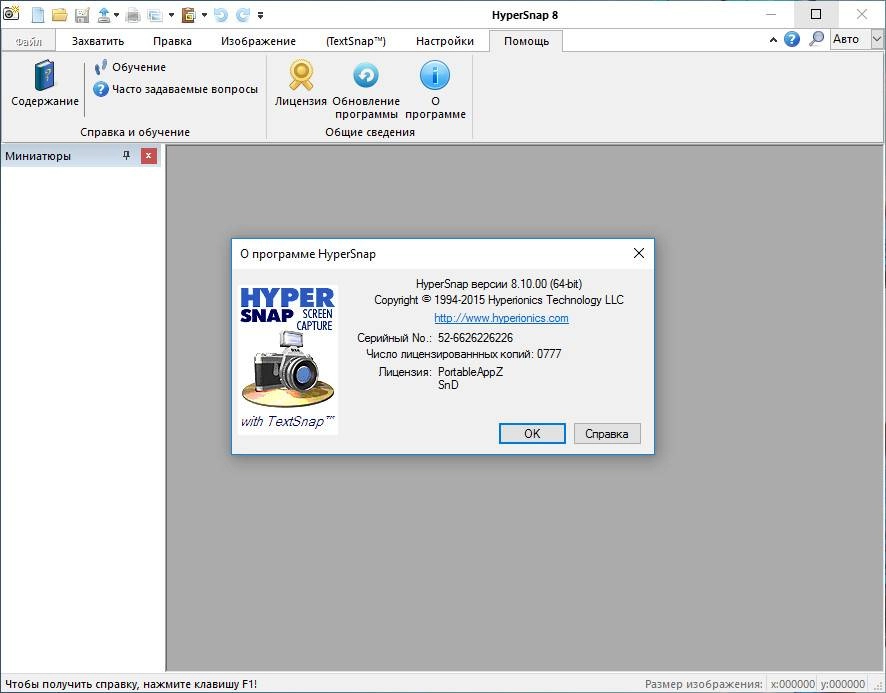Expand the Авто zoom dropdown arrow
886x693 pixels.
pyautogui.click(x=876, y=39)
